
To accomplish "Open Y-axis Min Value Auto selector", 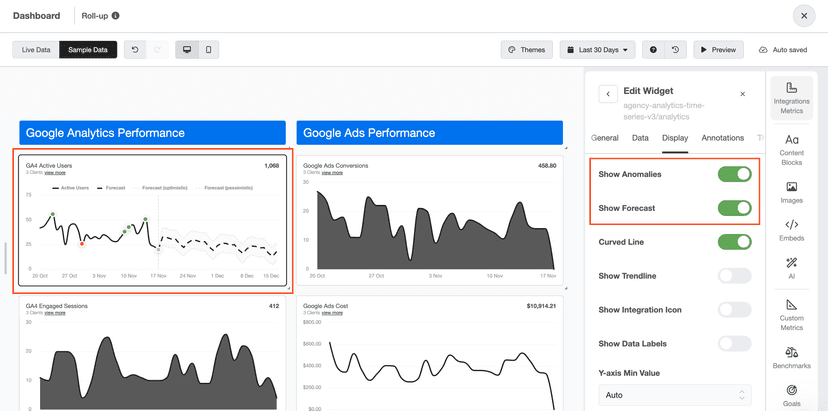I will pos(675,395).
